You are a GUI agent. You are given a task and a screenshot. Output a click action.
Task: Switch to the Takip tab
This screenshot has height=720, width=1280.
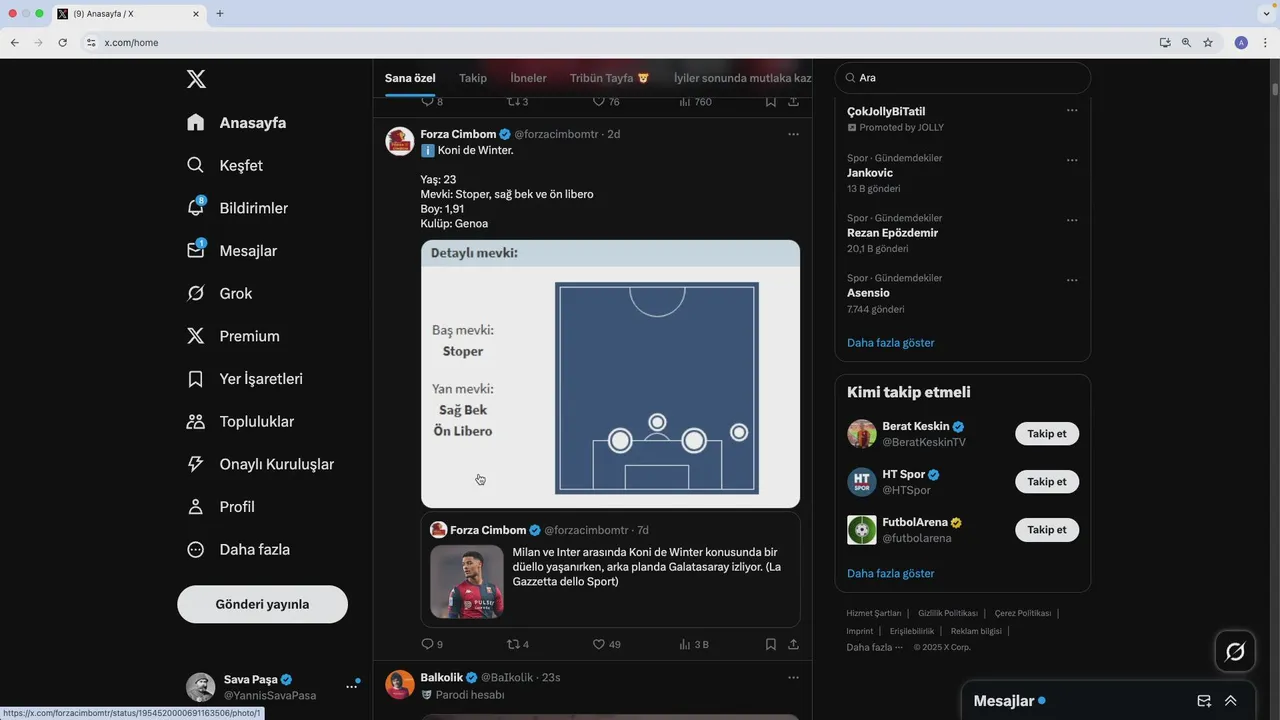[x=473, y=78]
